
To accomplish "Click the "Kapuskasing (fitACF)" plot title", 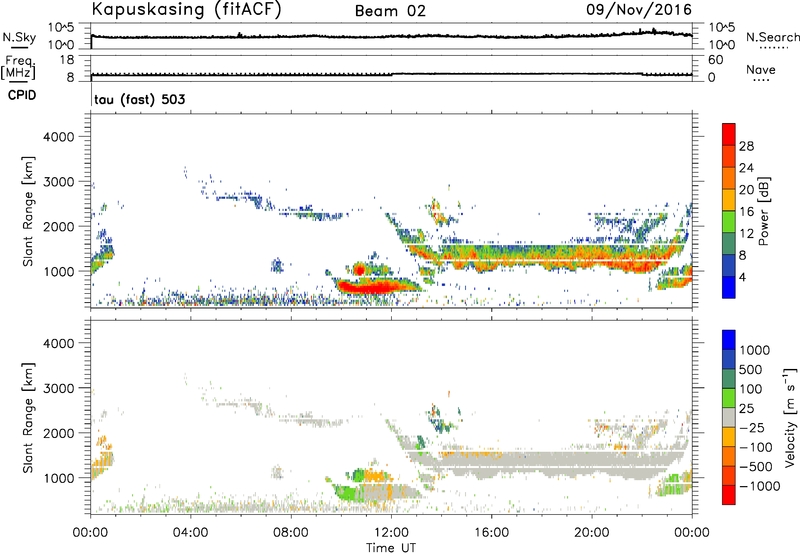I will [x=186, y=9].
